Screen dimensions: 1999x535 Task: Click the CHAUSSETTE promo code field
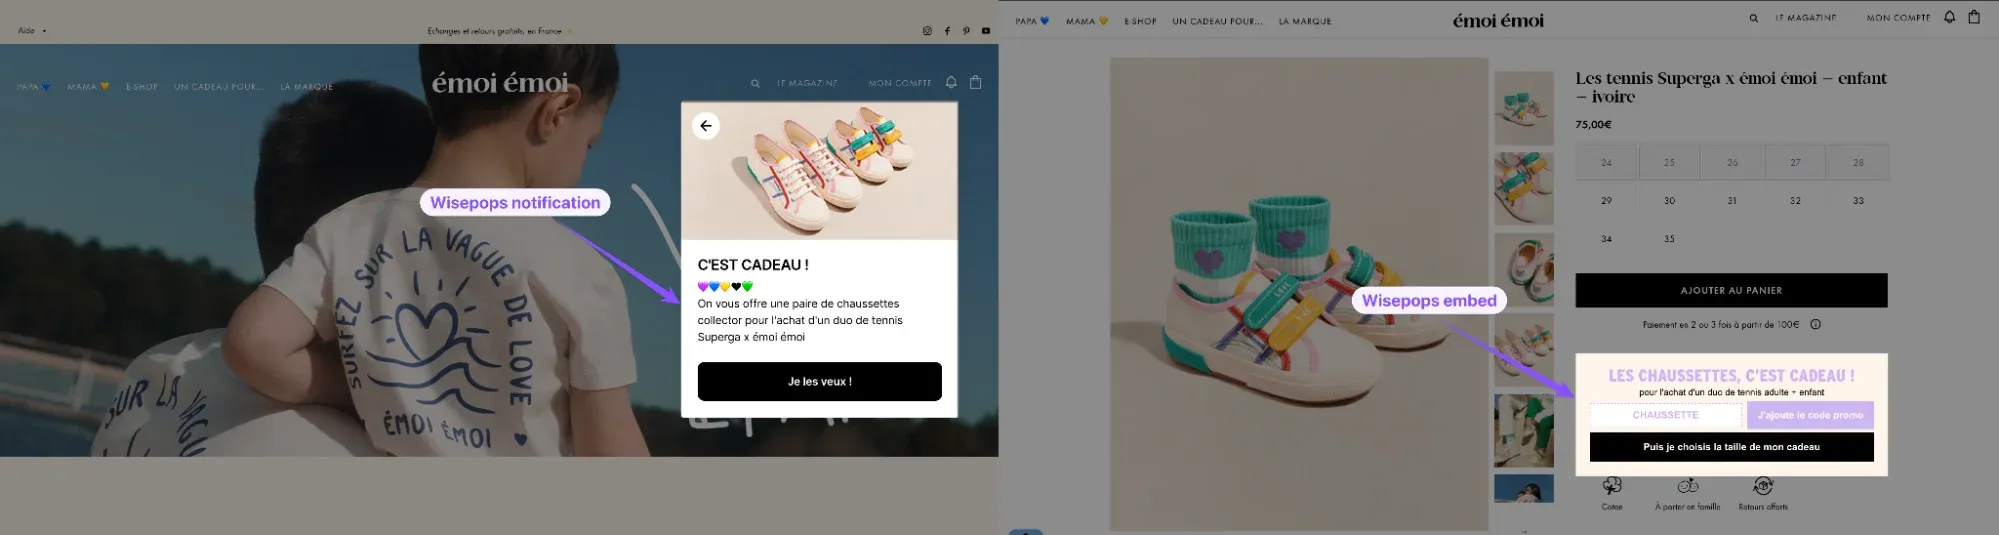(x=1666, y=415)
